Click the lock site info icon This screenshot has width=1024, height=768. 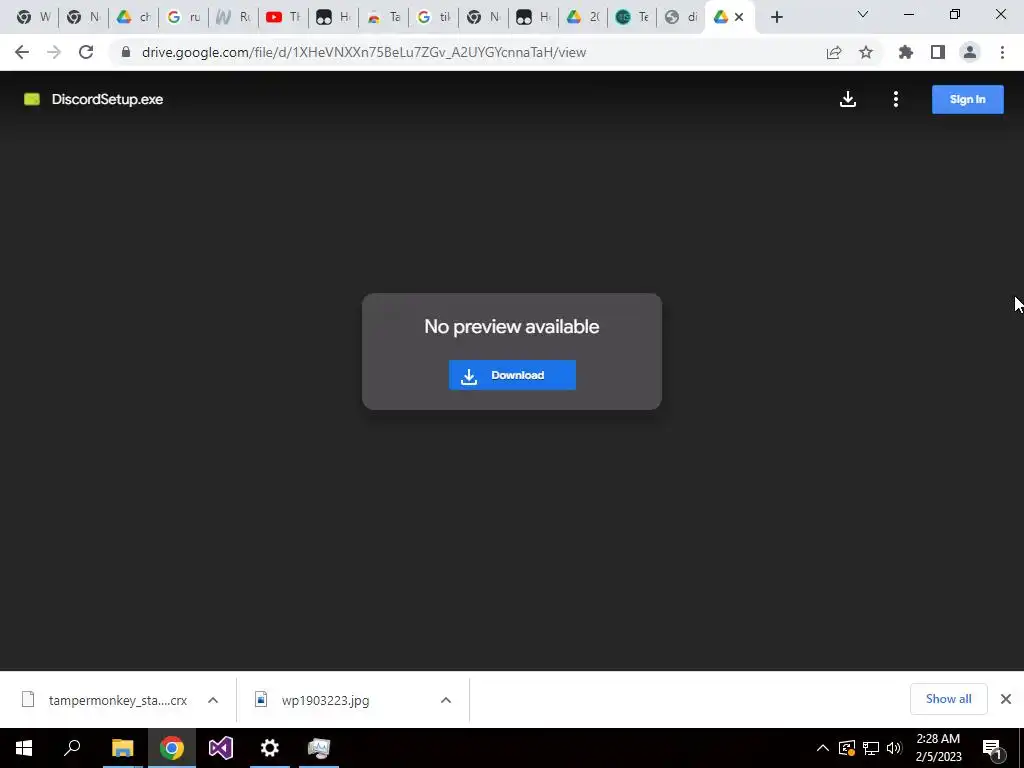coord(126,52)
